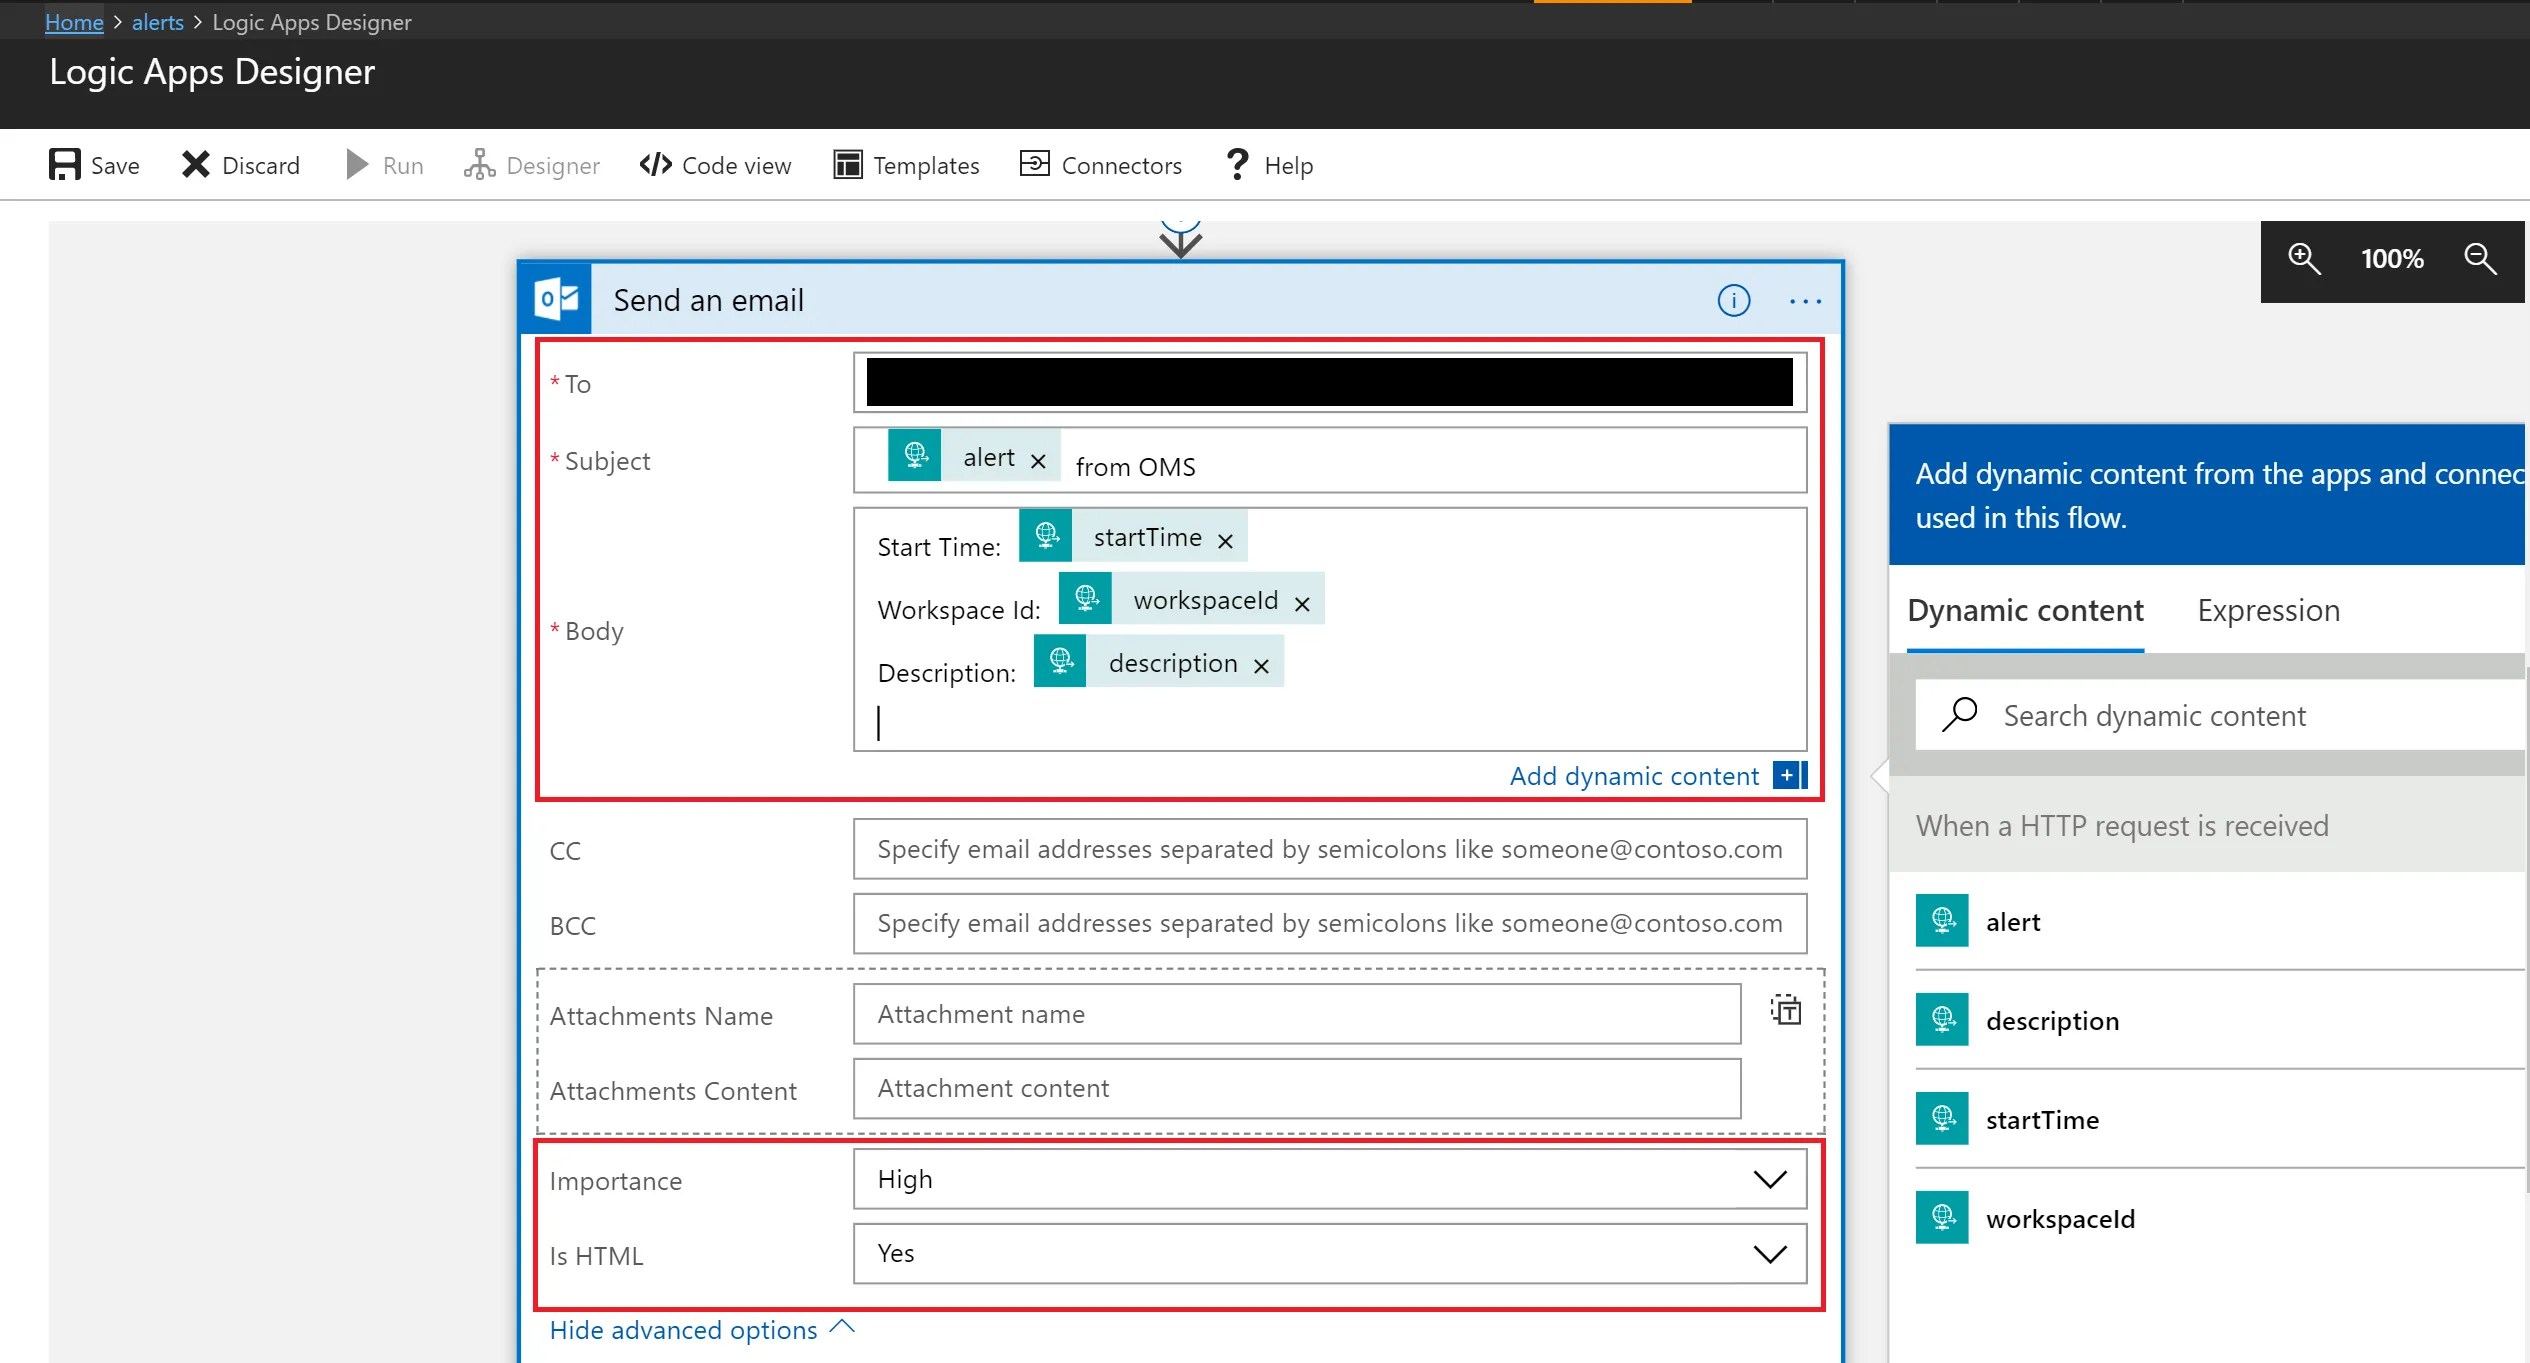2530x1363 pixels.
Task: Click the To recipient field
Action: 1330,382
